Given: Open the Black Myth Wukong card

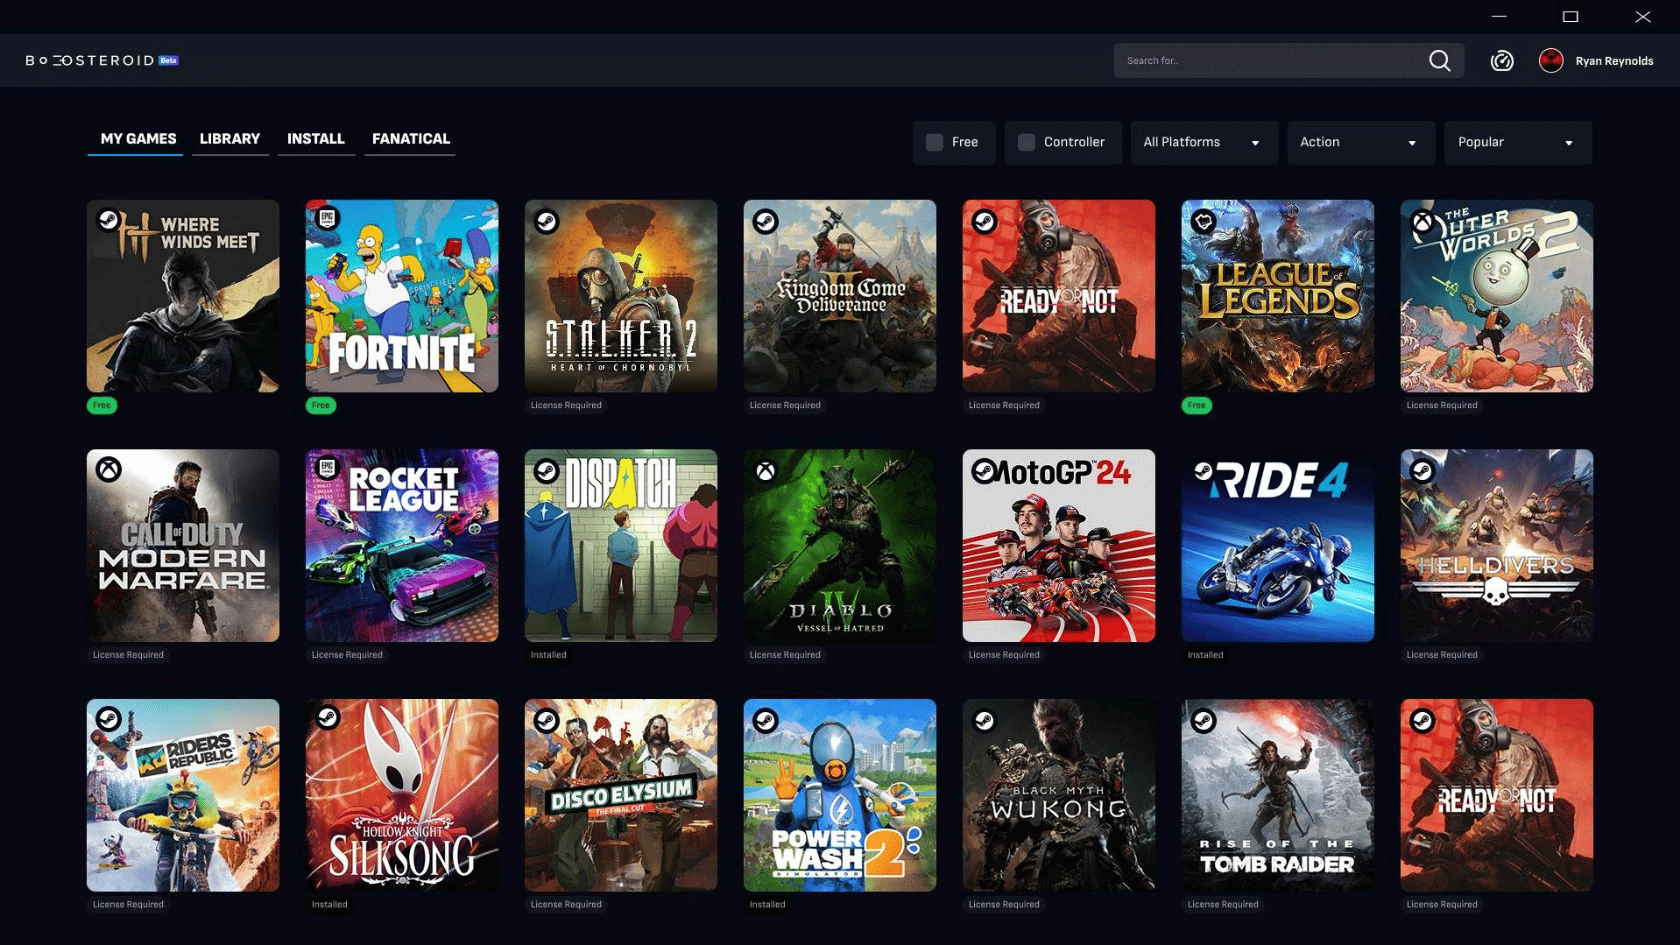Looking at the screenshot, I should (1059, 795).
